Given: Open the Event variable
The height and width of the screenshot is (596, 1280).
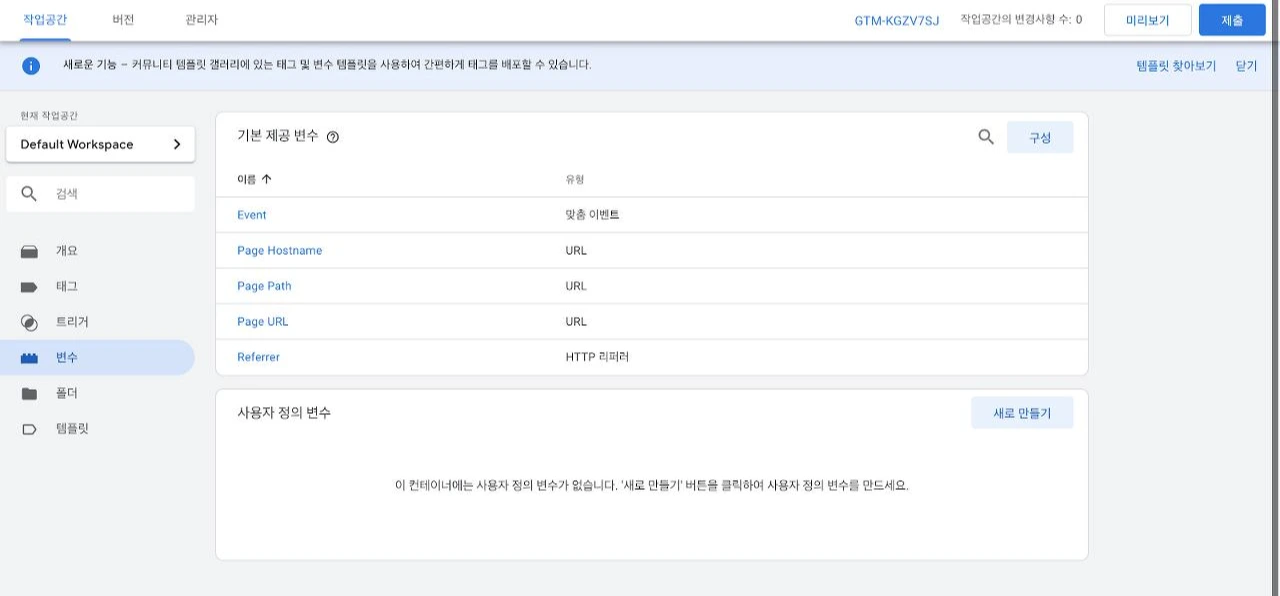Looking at the screenshot, I should pyautogui.click(x=252, y=215).
